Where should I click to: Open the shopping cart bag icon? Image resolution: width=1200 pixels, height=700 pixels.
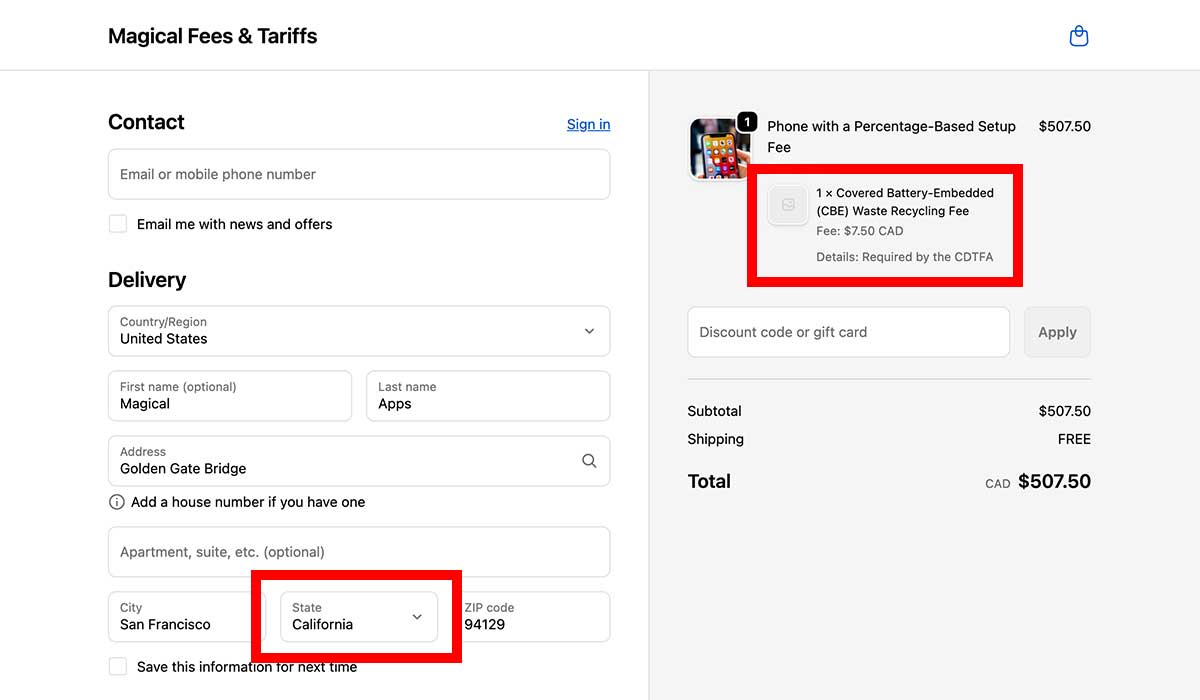pyautogui.click(x=1079, y=35)
